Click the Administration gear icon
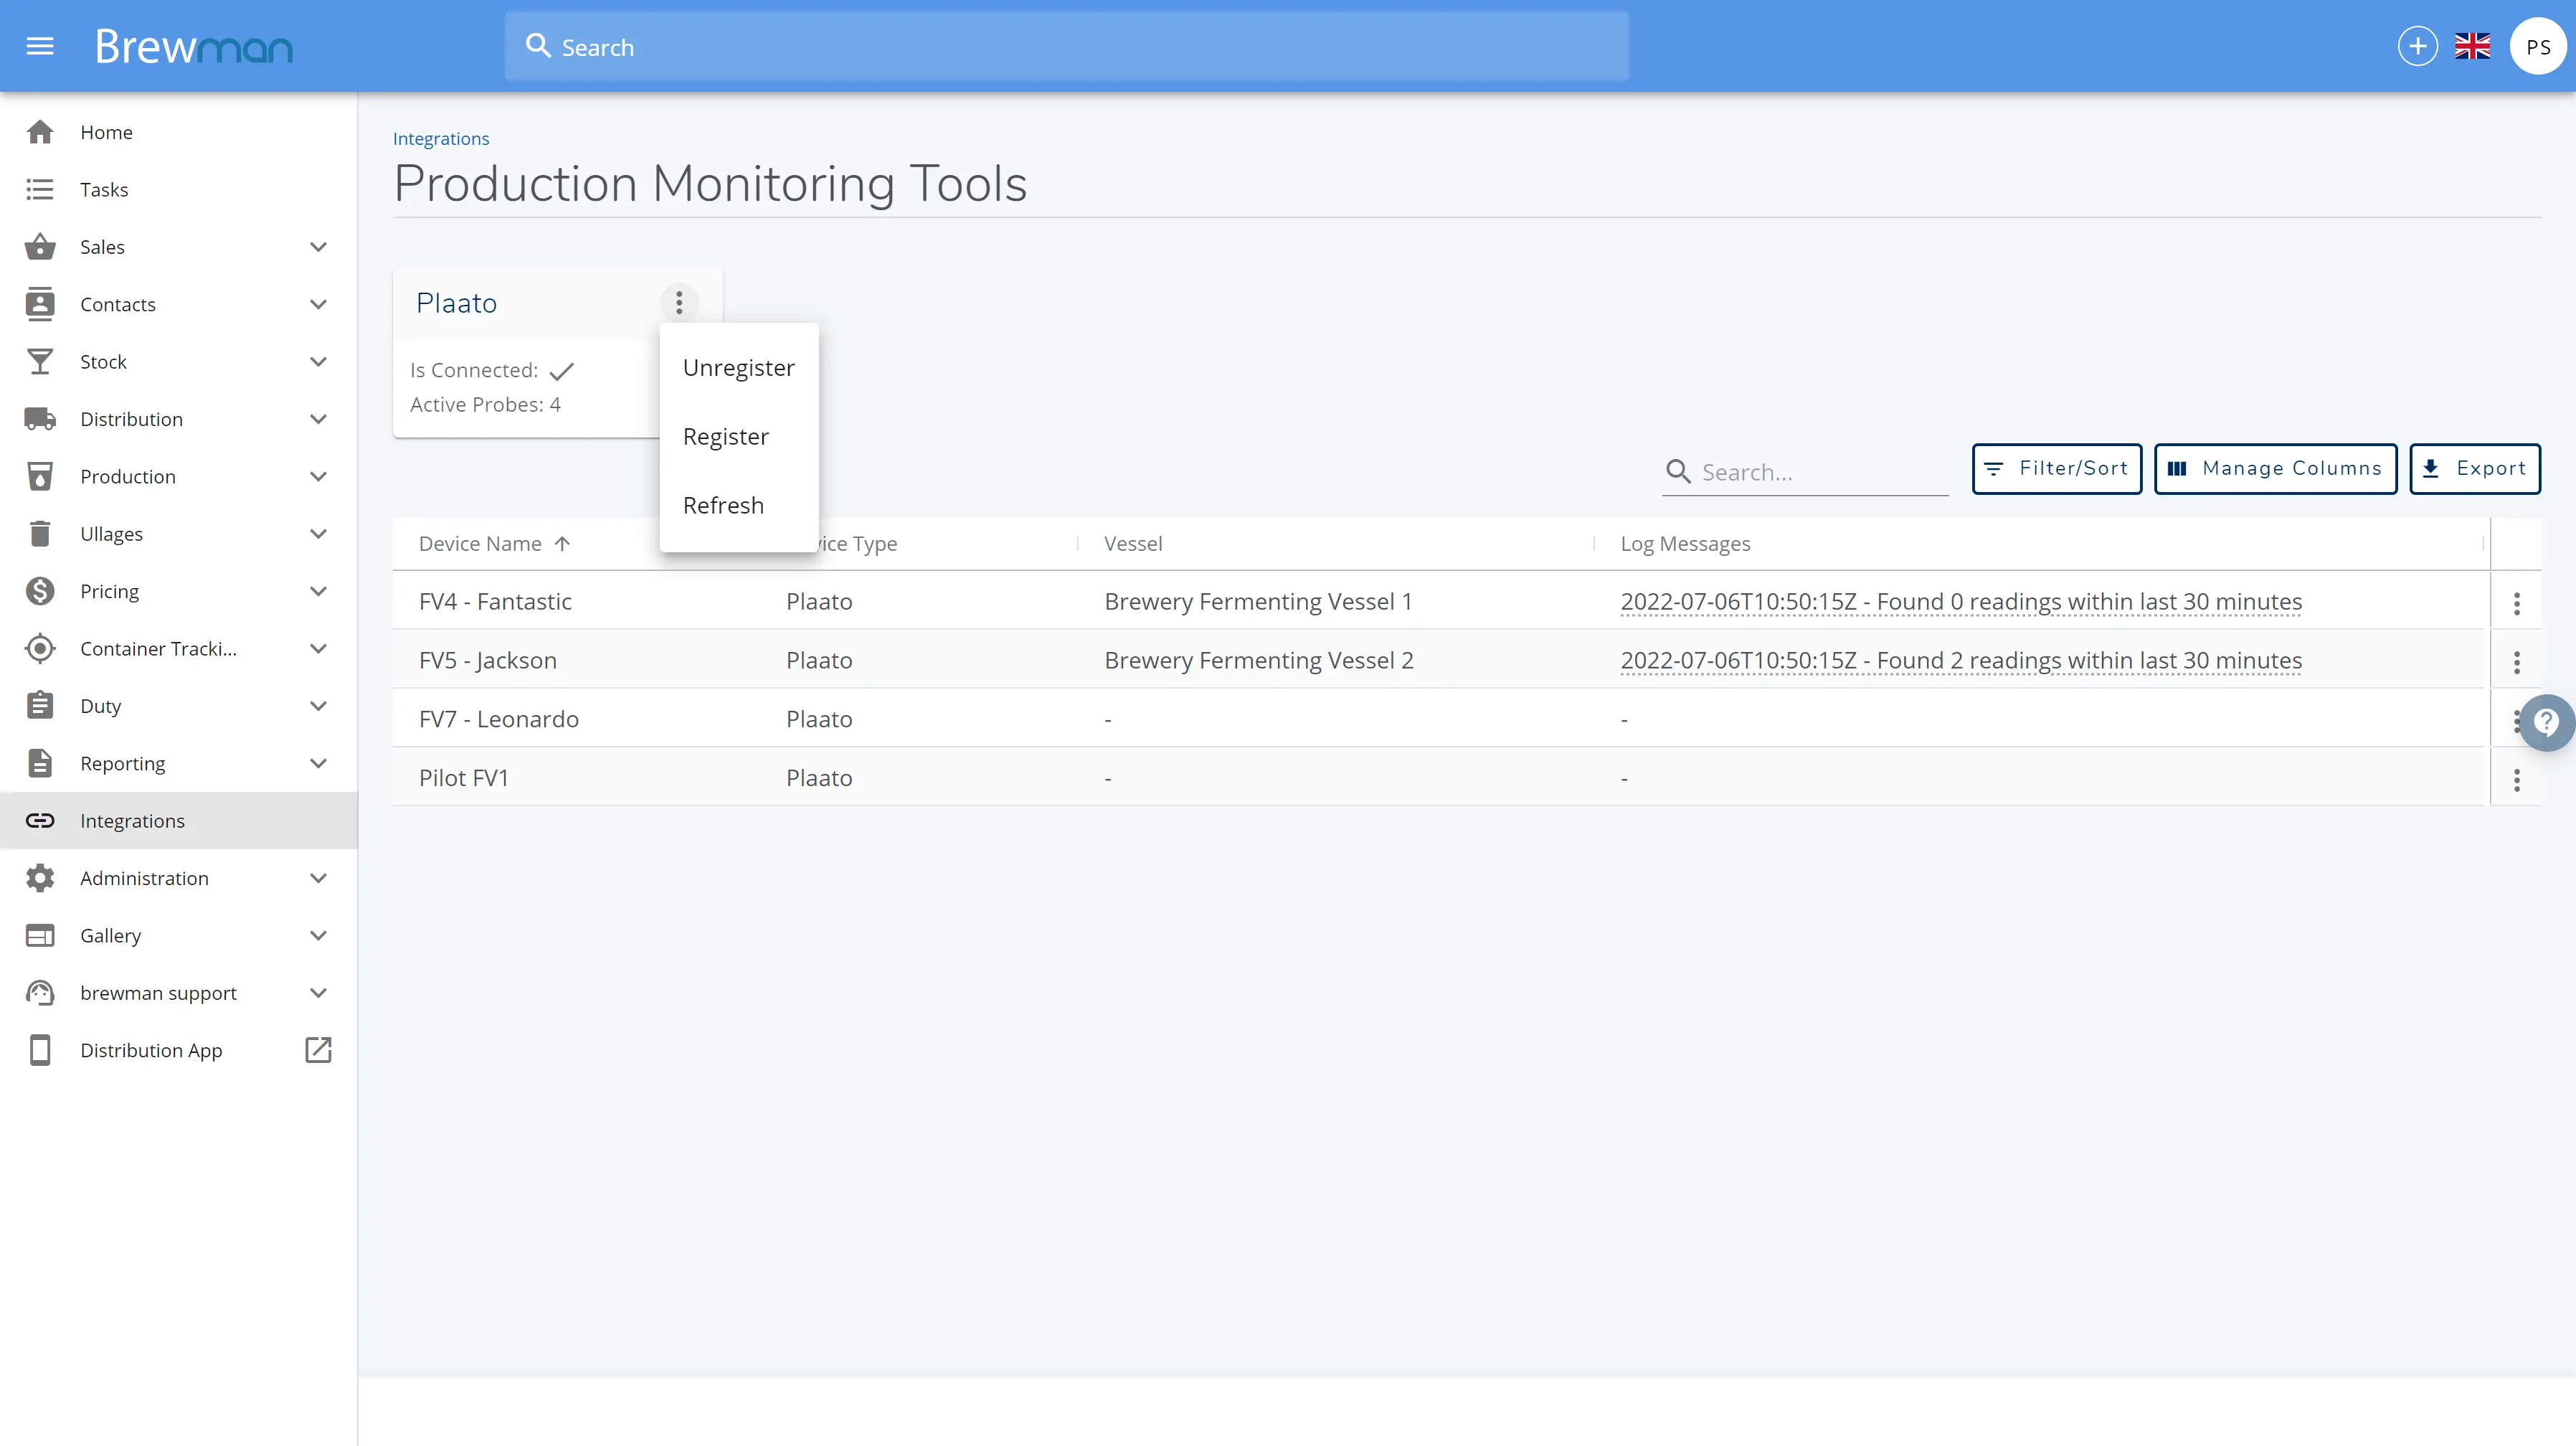2576x1446 pixels. coord(40,878)
